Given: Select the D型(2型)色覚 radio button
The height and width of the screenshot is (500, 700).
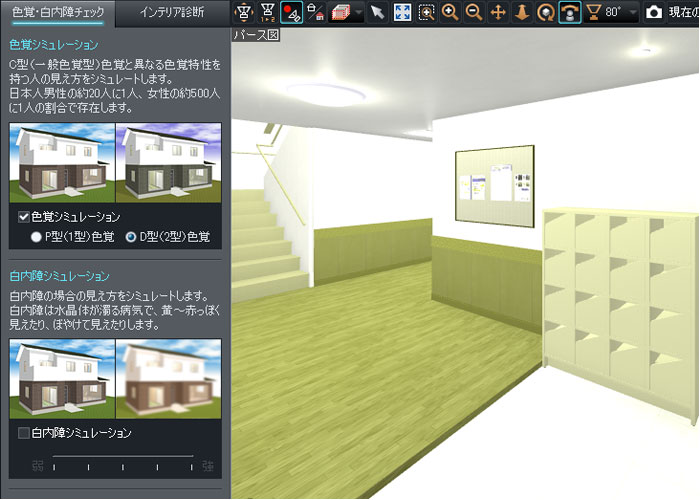Looking at the screenshot, I should point(131,237).
